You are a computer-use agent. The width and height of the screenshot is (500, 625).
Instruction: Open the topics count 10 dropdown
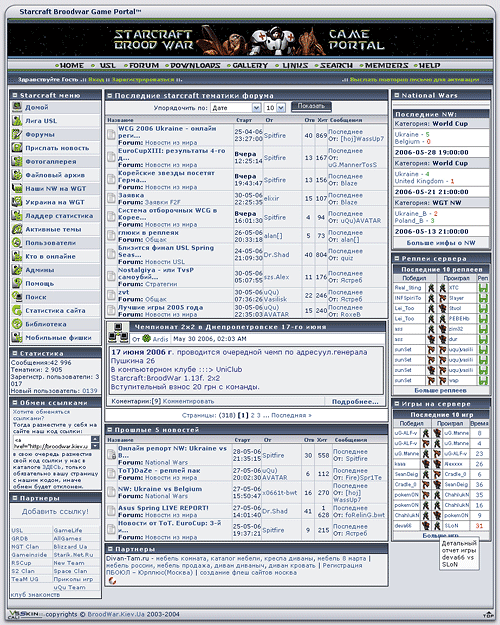click(x=275, y=108)
